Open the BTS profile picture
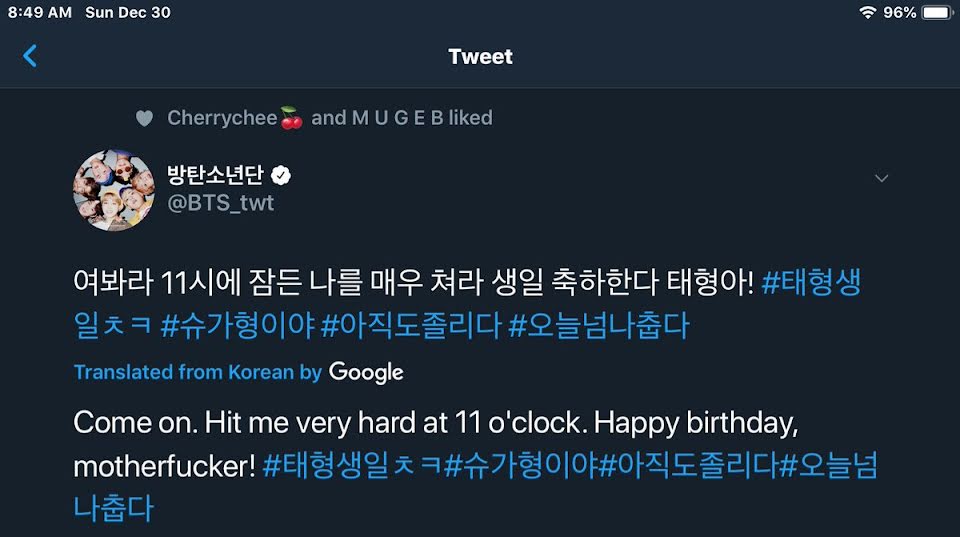Screen dimensions: 960x537 point(114,190)
